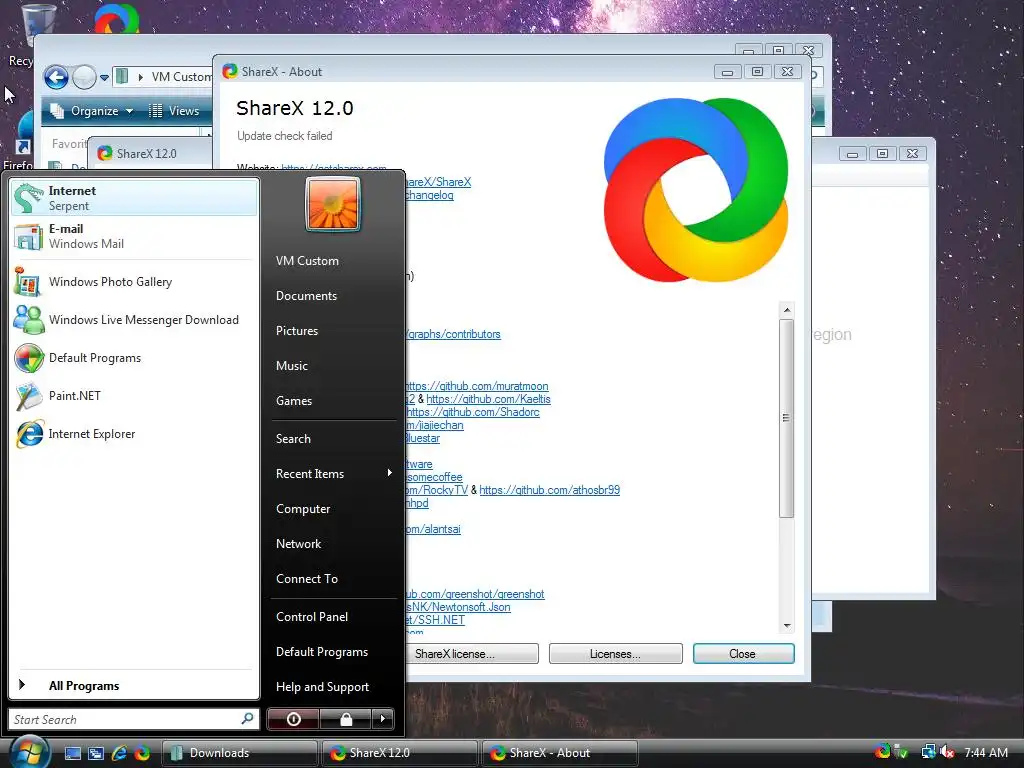Viewport: 1024px width, 768px height.
Task: Click Recycle Bin on desktop
Action: [37, 26]
